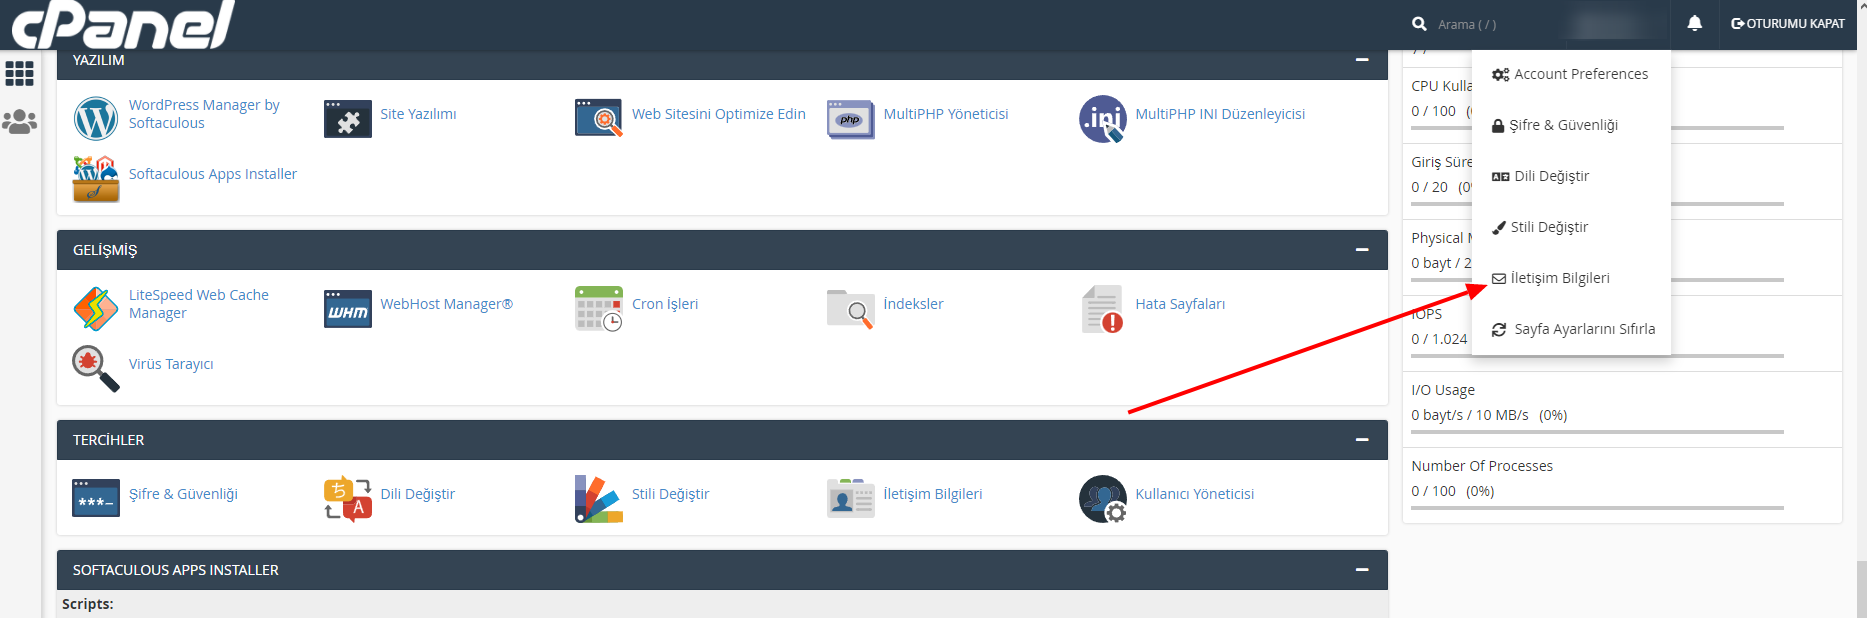Open the İndeksler folder icon
The width and height of the screenshot is (1867, 618).
coord(851,309)
